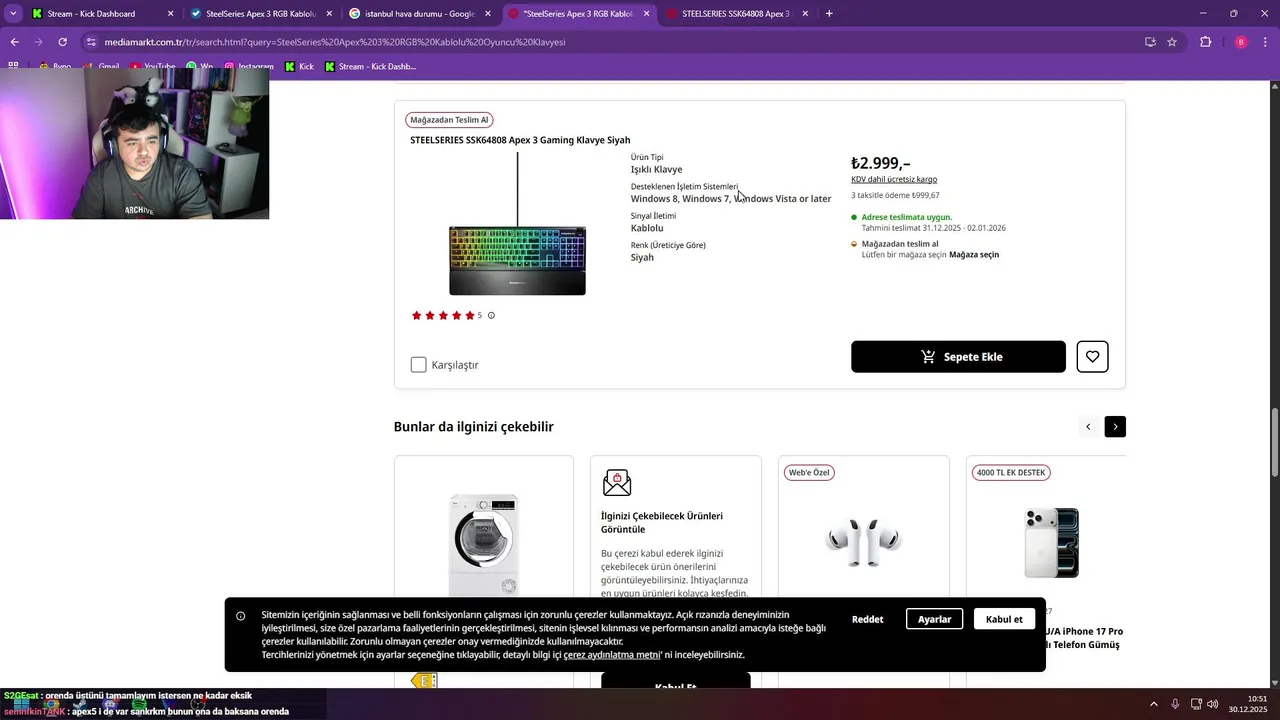Reload the MediaMarkt page
Image resolution: width=1280 pixels, height=720 pixels.
click(62, 42)
